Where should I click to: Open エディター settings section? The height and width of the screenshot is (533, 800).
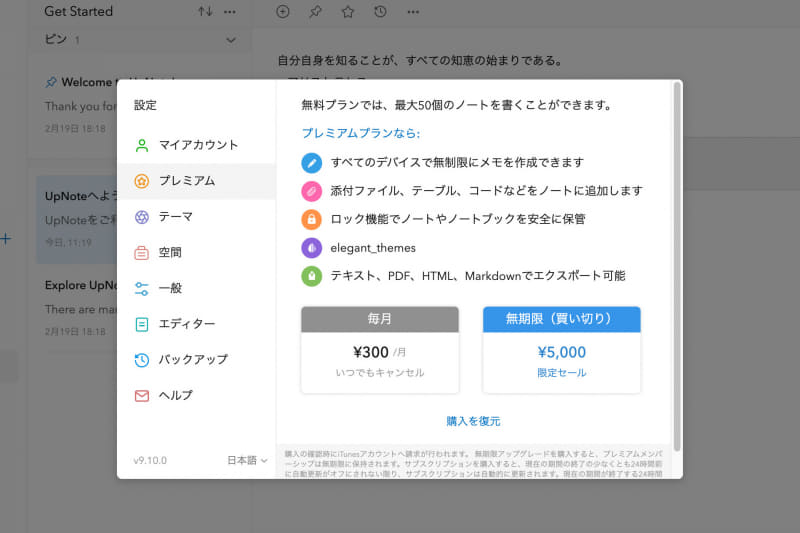[196, 324]
